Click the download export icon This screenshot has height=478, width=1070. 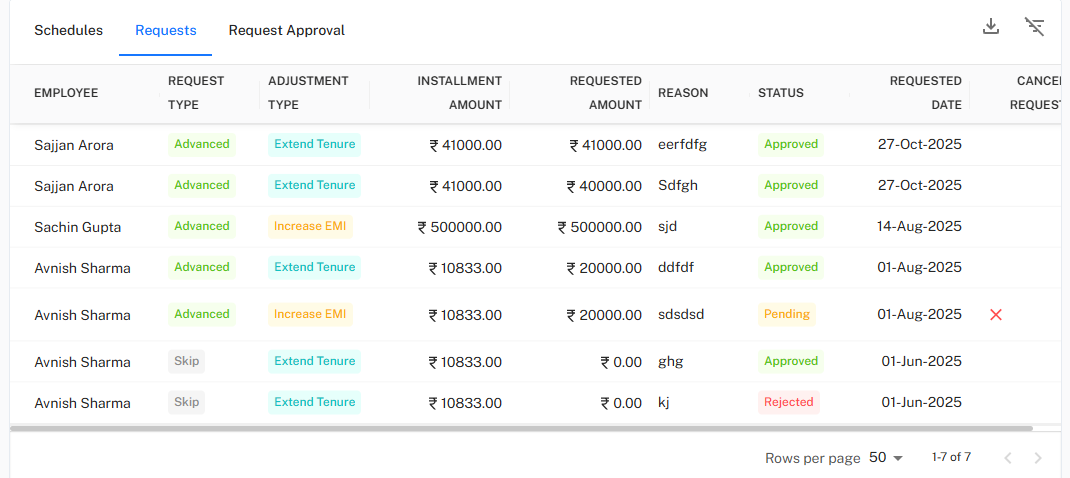coord(991,27)
